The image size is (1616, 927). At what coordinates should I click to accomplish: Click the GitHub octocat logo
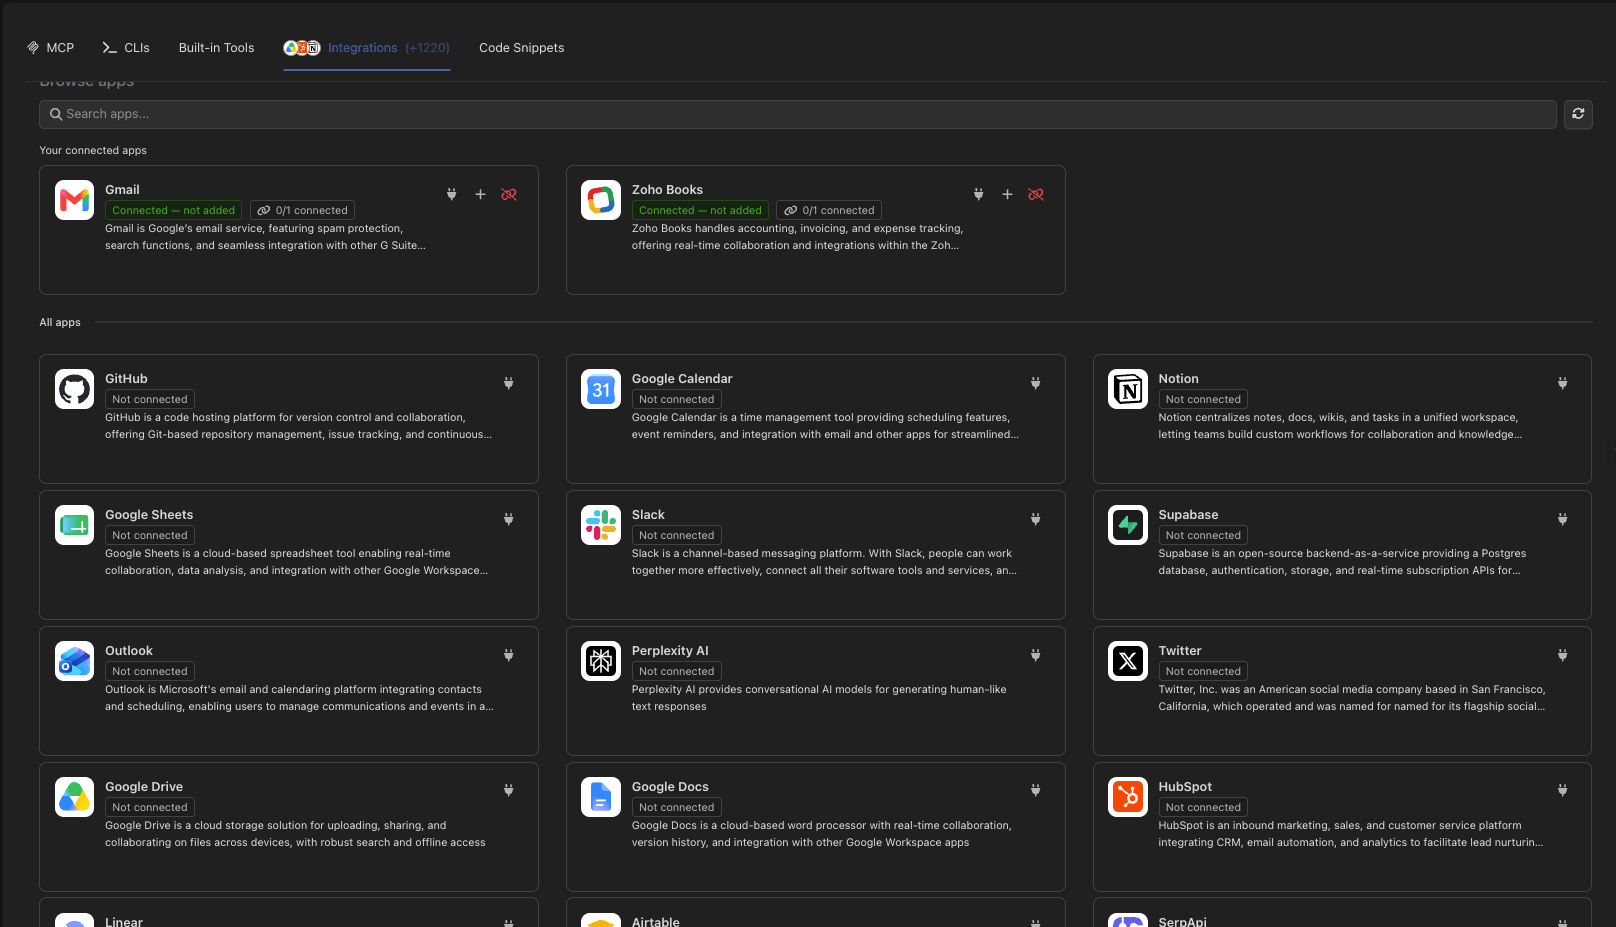pyautogui.click(x=75, y=389)
